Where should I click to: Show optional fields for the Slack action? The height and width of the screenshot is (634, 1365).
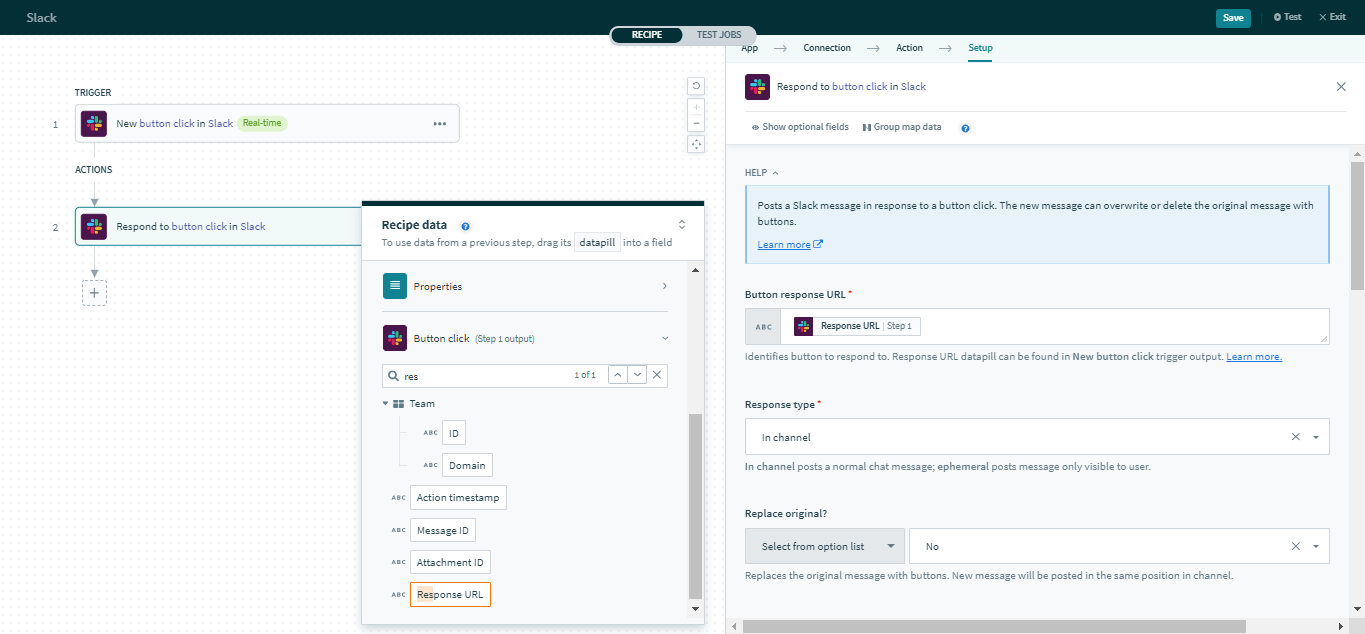point(800,127)
